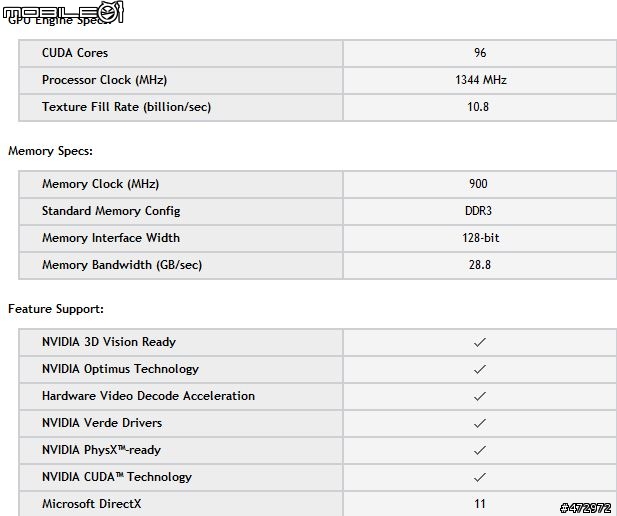Click the 128-bit interface width value

[478, 238]
